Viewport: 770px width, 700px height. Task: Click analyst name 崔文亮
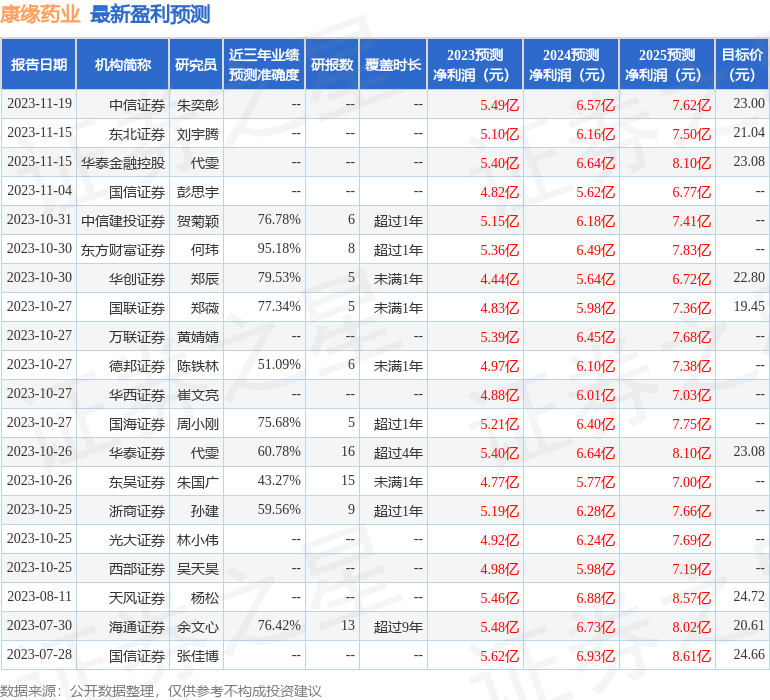(197, 395)
